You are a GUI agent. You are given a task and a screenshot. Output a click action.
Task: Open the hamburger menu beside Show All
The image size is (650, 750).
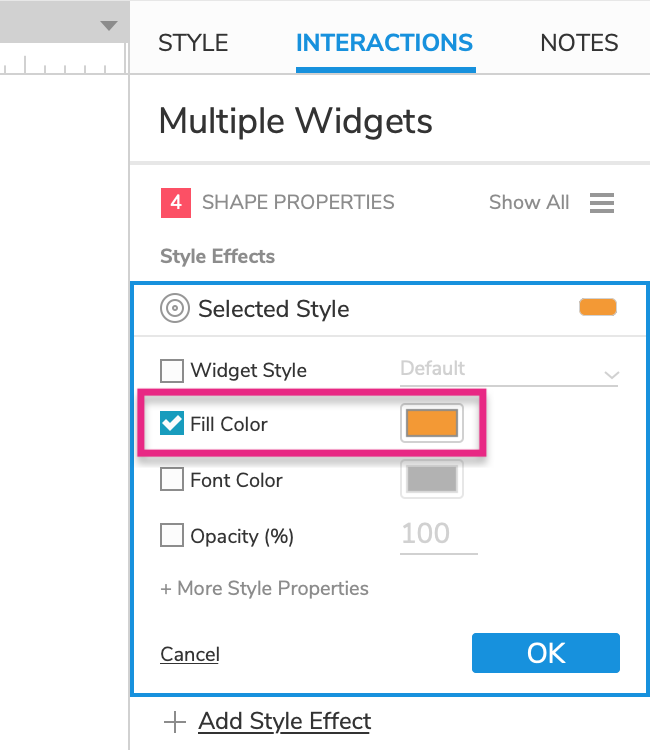(x=601, y=203)
